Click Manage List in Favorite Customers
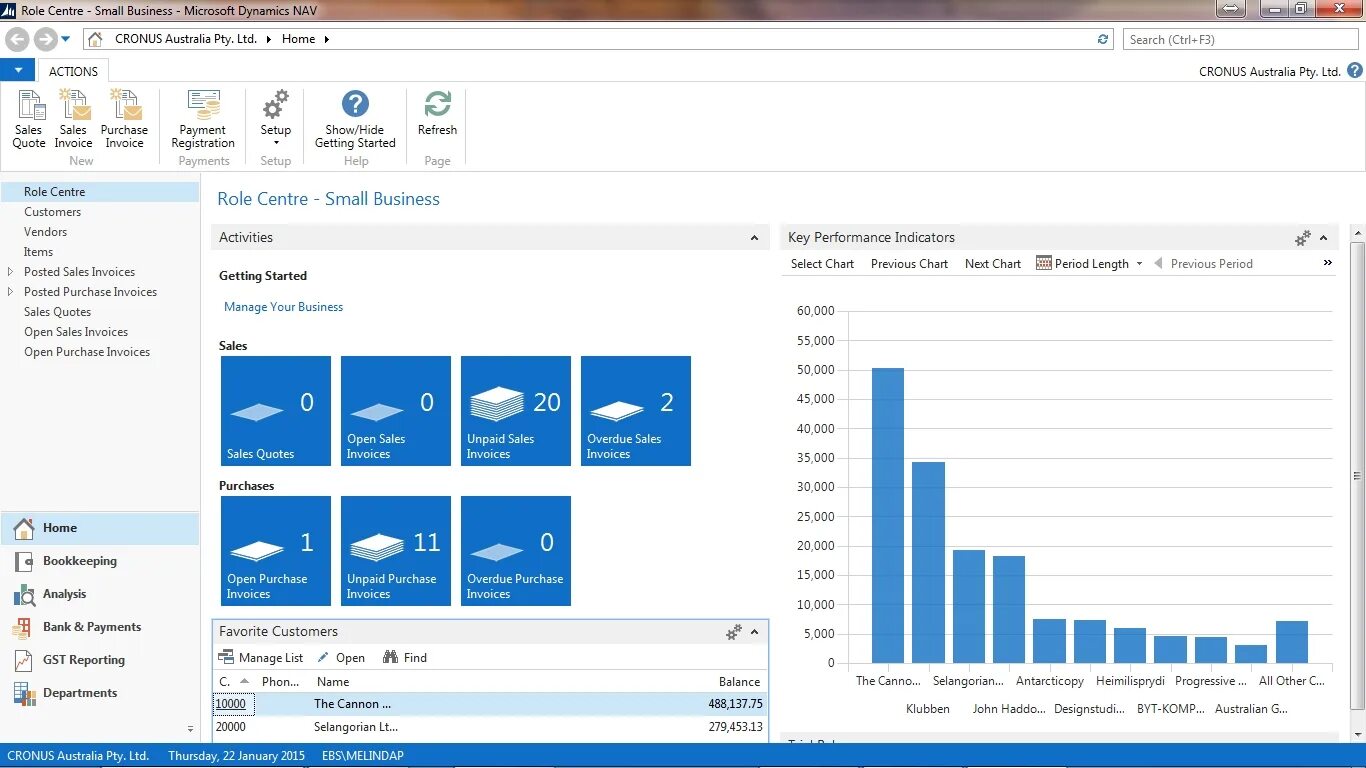1366x768 pixels. pos(260,658)
